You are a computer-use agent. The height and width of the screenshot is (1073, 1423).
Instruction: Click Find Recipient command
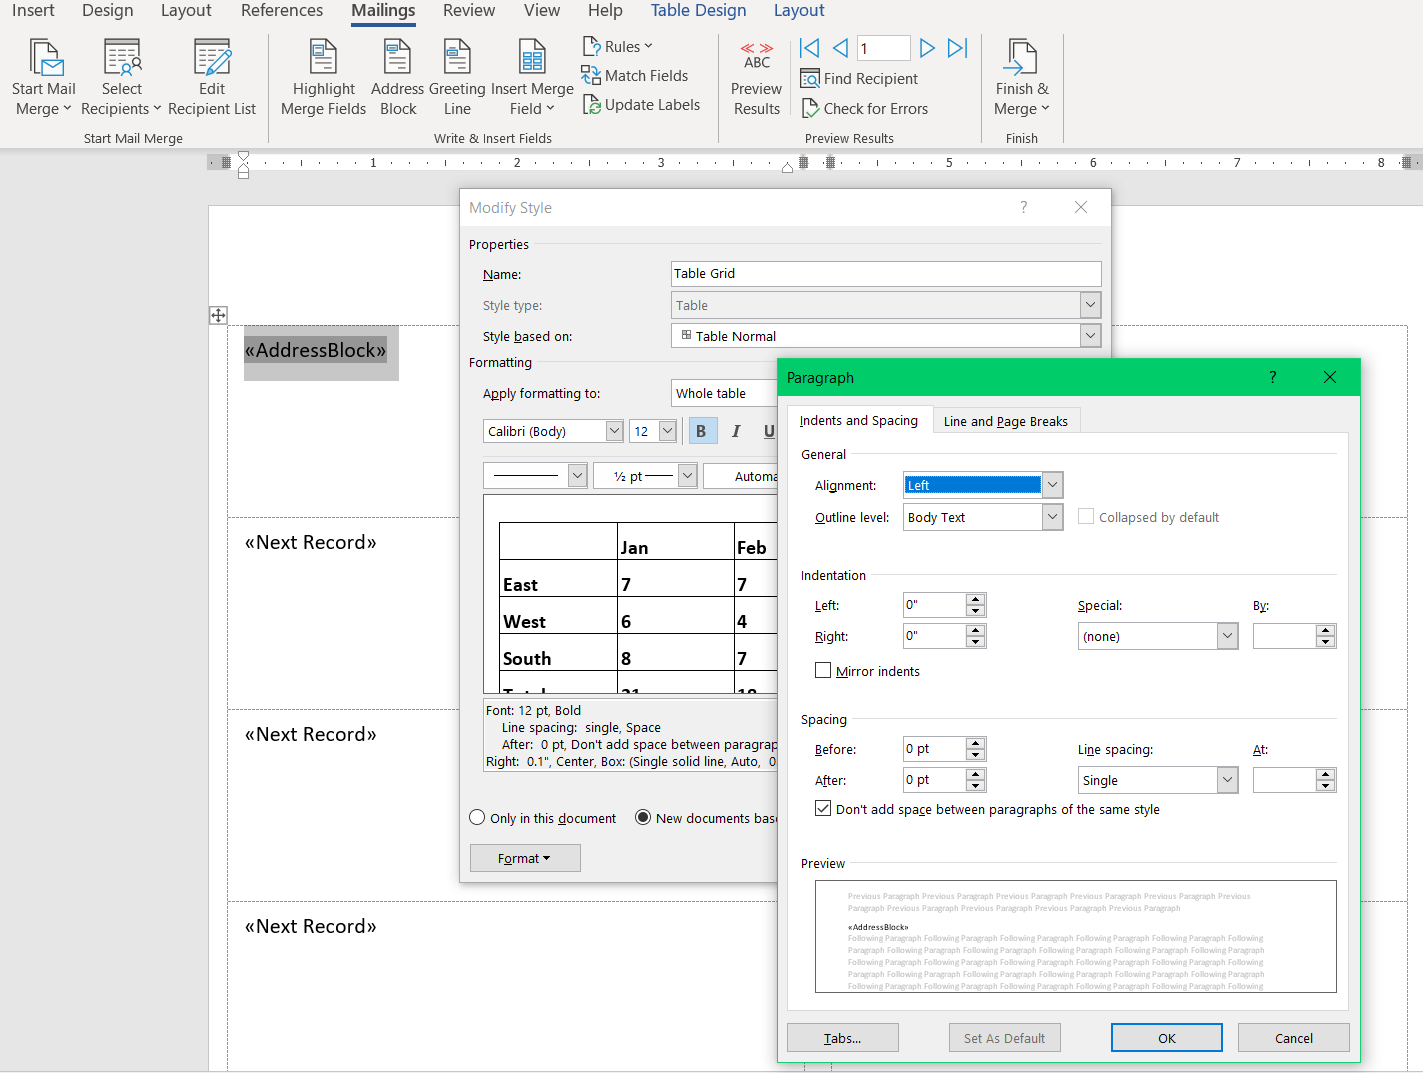tap(860, 79)
